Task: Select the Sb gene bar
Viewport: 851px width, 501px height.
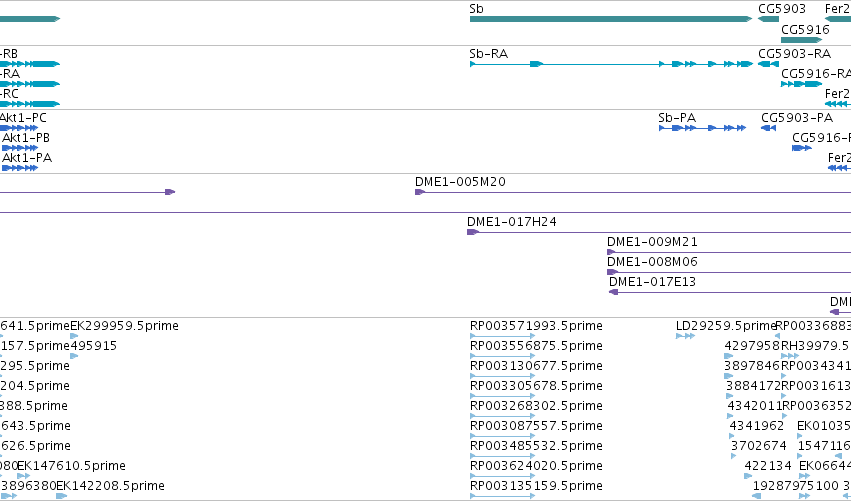Action: (x=611, y=19)
